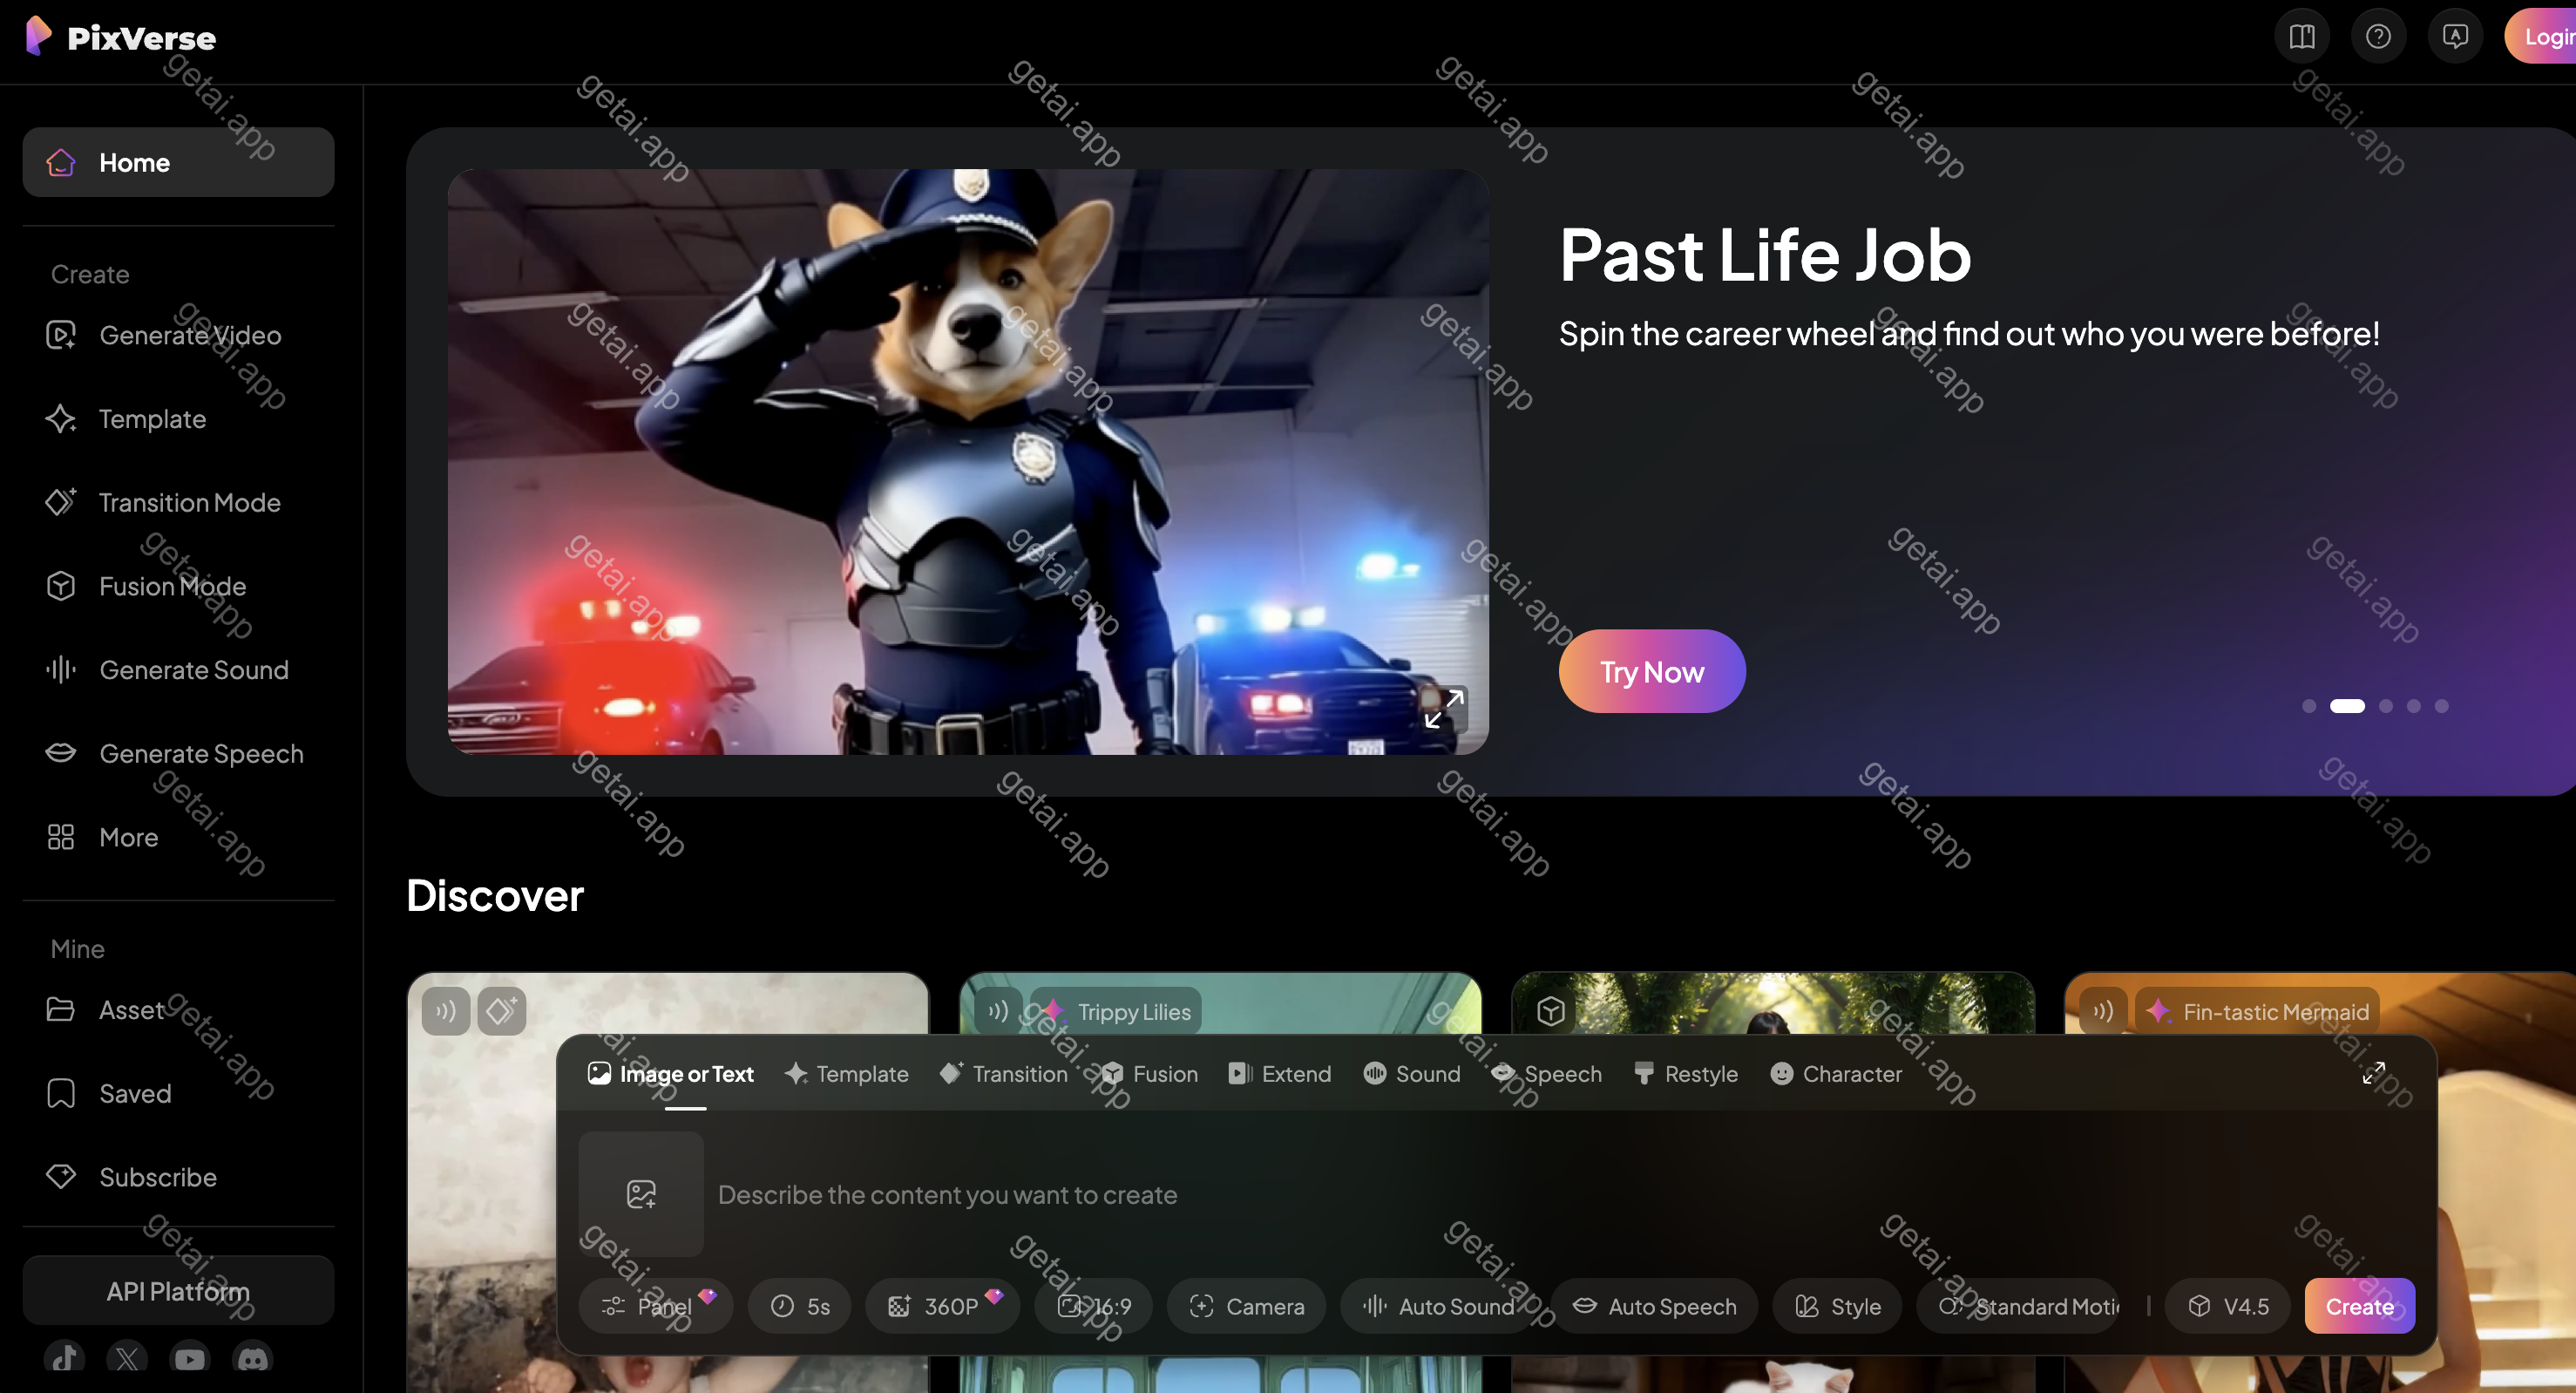
Task: Click the PixVerse logo
Action: tap(120, 37)
